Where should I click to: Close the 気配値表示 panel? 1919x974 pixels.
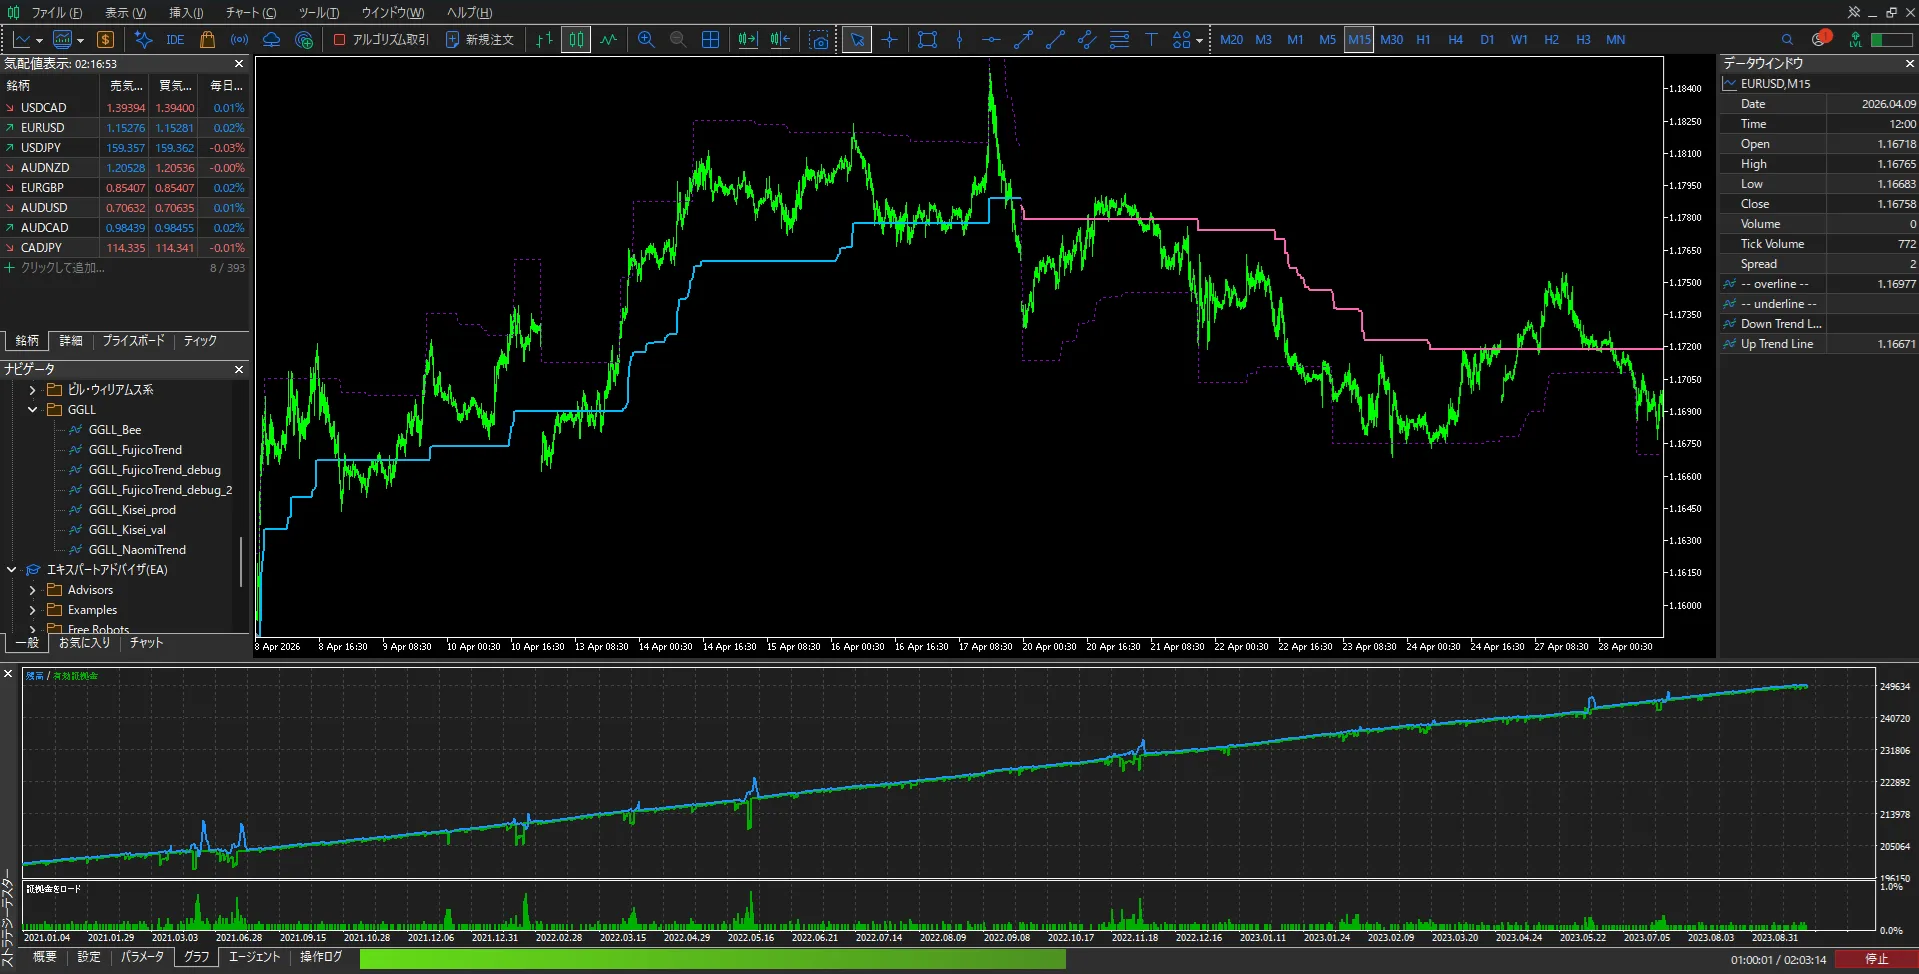click(239, 63)
